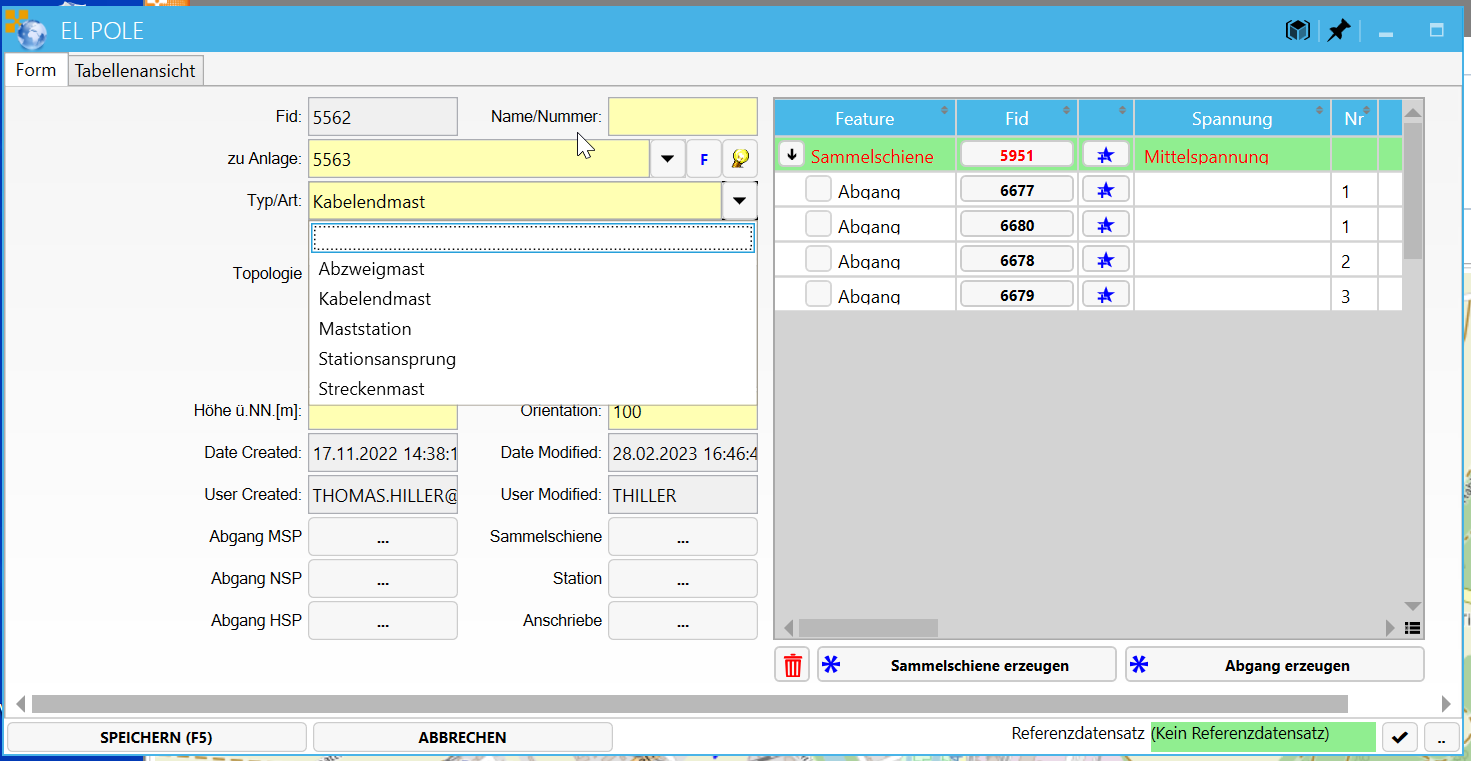
Task: Sort table by Feature column header
Action: [865, 118]
